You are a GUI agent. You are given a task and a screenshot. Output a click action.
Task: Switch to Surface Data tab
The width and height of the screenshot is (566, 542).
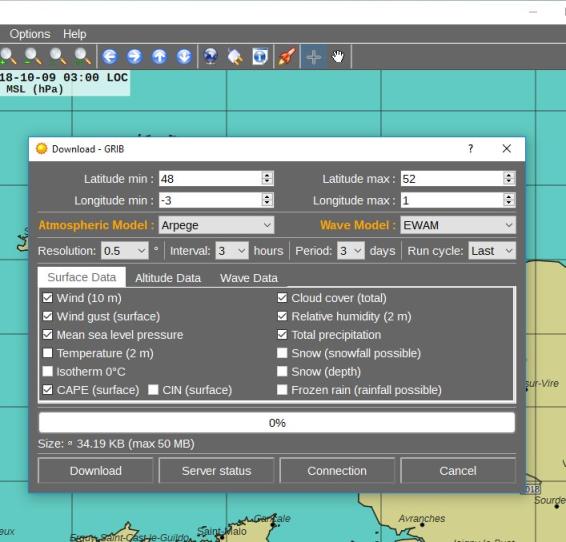click(x=82, y=277)
